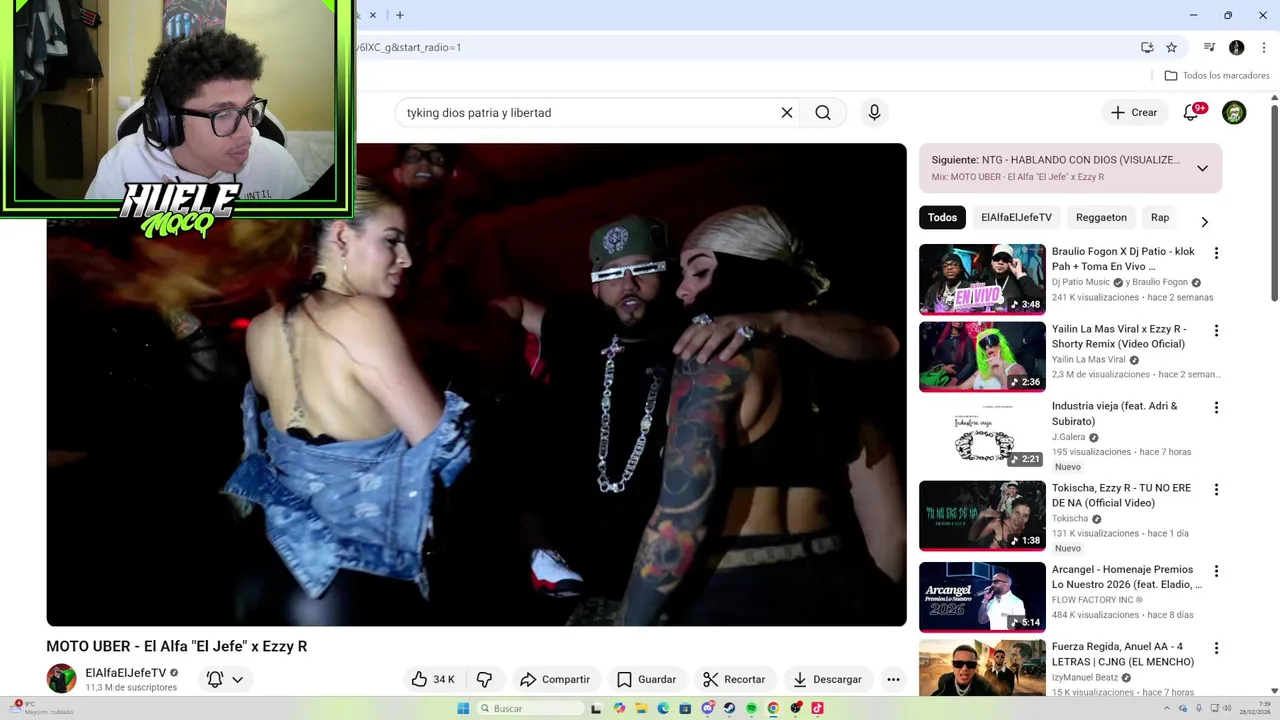This screenshot has height=720, width=1280.
Task: Download the video with Descargar
Action: click(x=827, y=679)
